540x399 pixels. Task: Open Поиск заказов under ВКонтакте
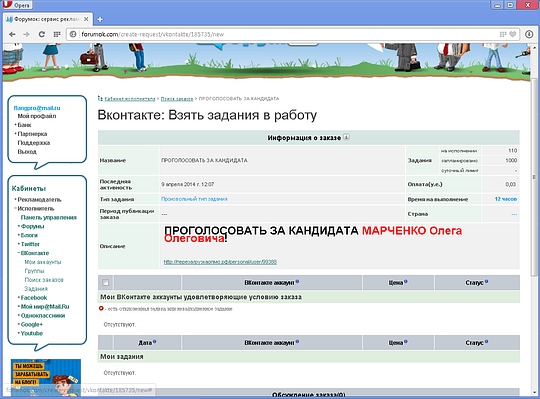[x=44, y=280]
